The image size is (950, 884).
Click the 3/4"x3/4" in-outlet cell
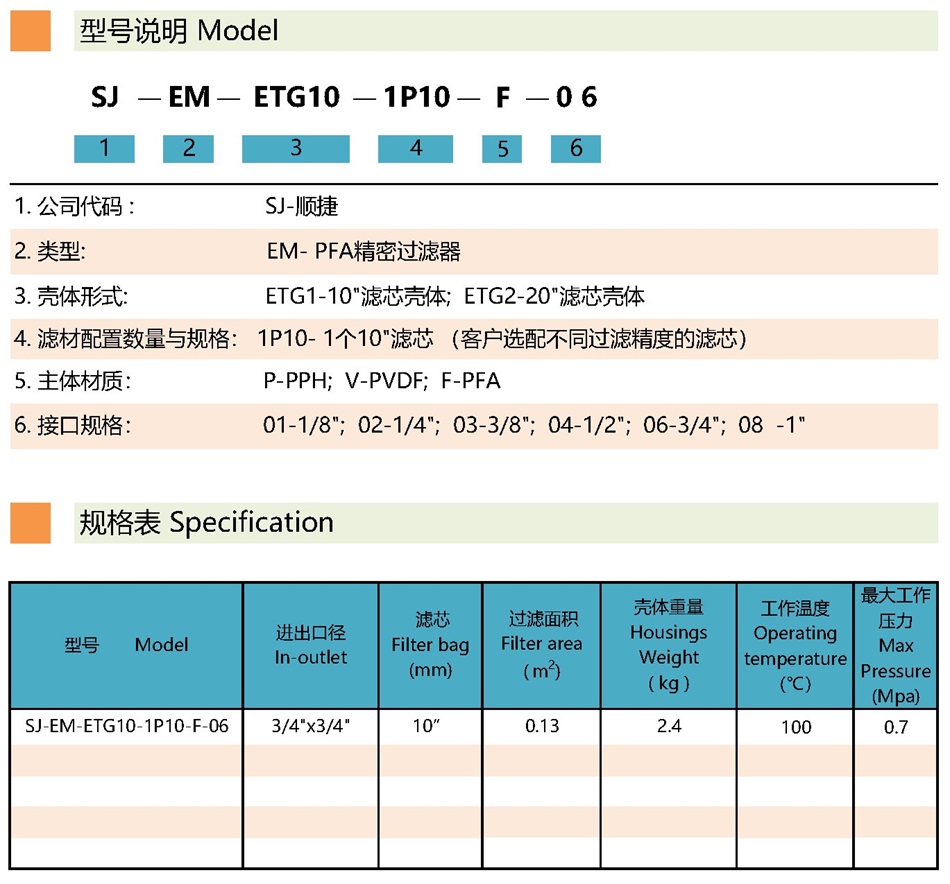310,727
